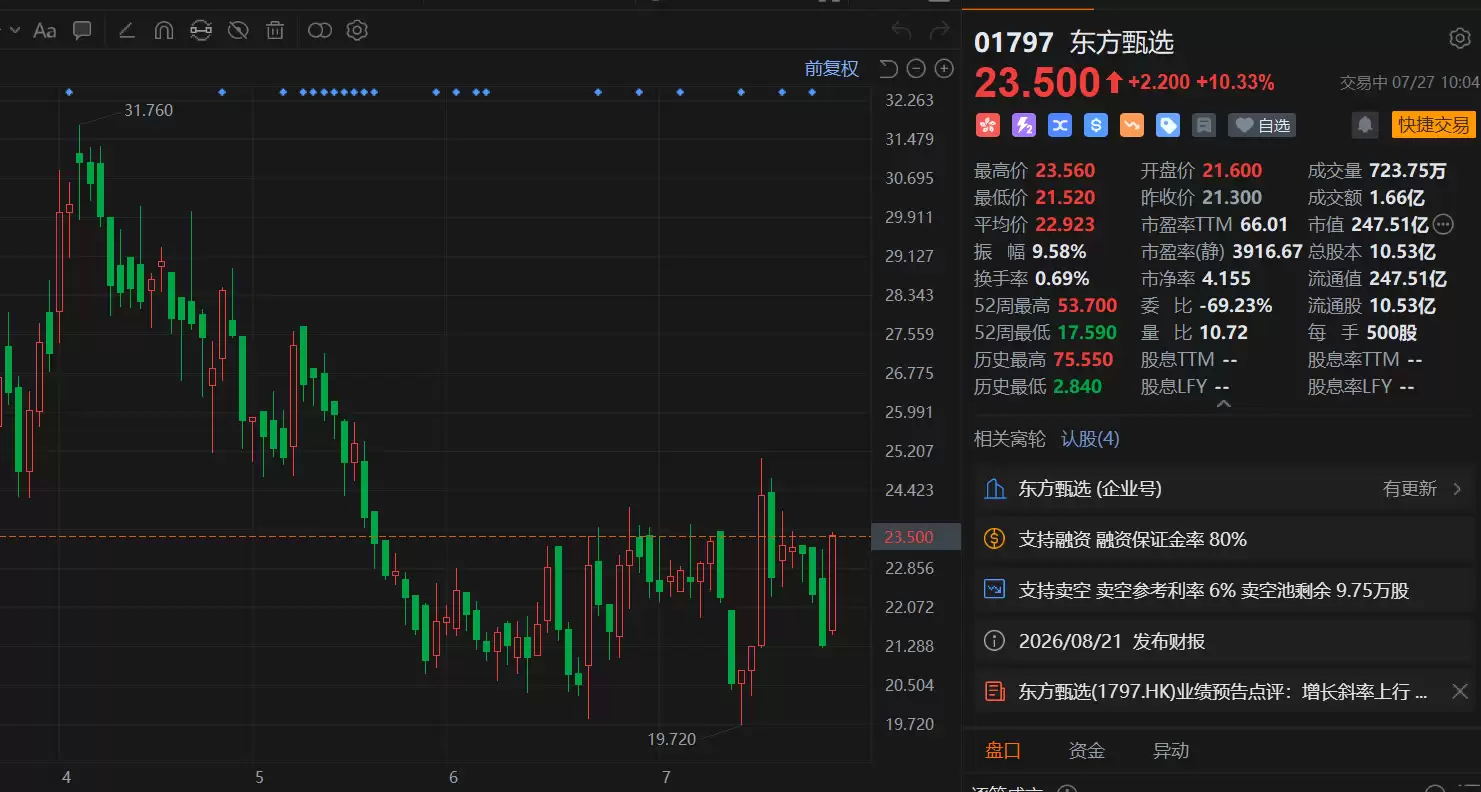The width and height of the screenshot is (1481, 792).
Task: Collapse the quote details with the up chevron
Action: tap(1222, 405)
